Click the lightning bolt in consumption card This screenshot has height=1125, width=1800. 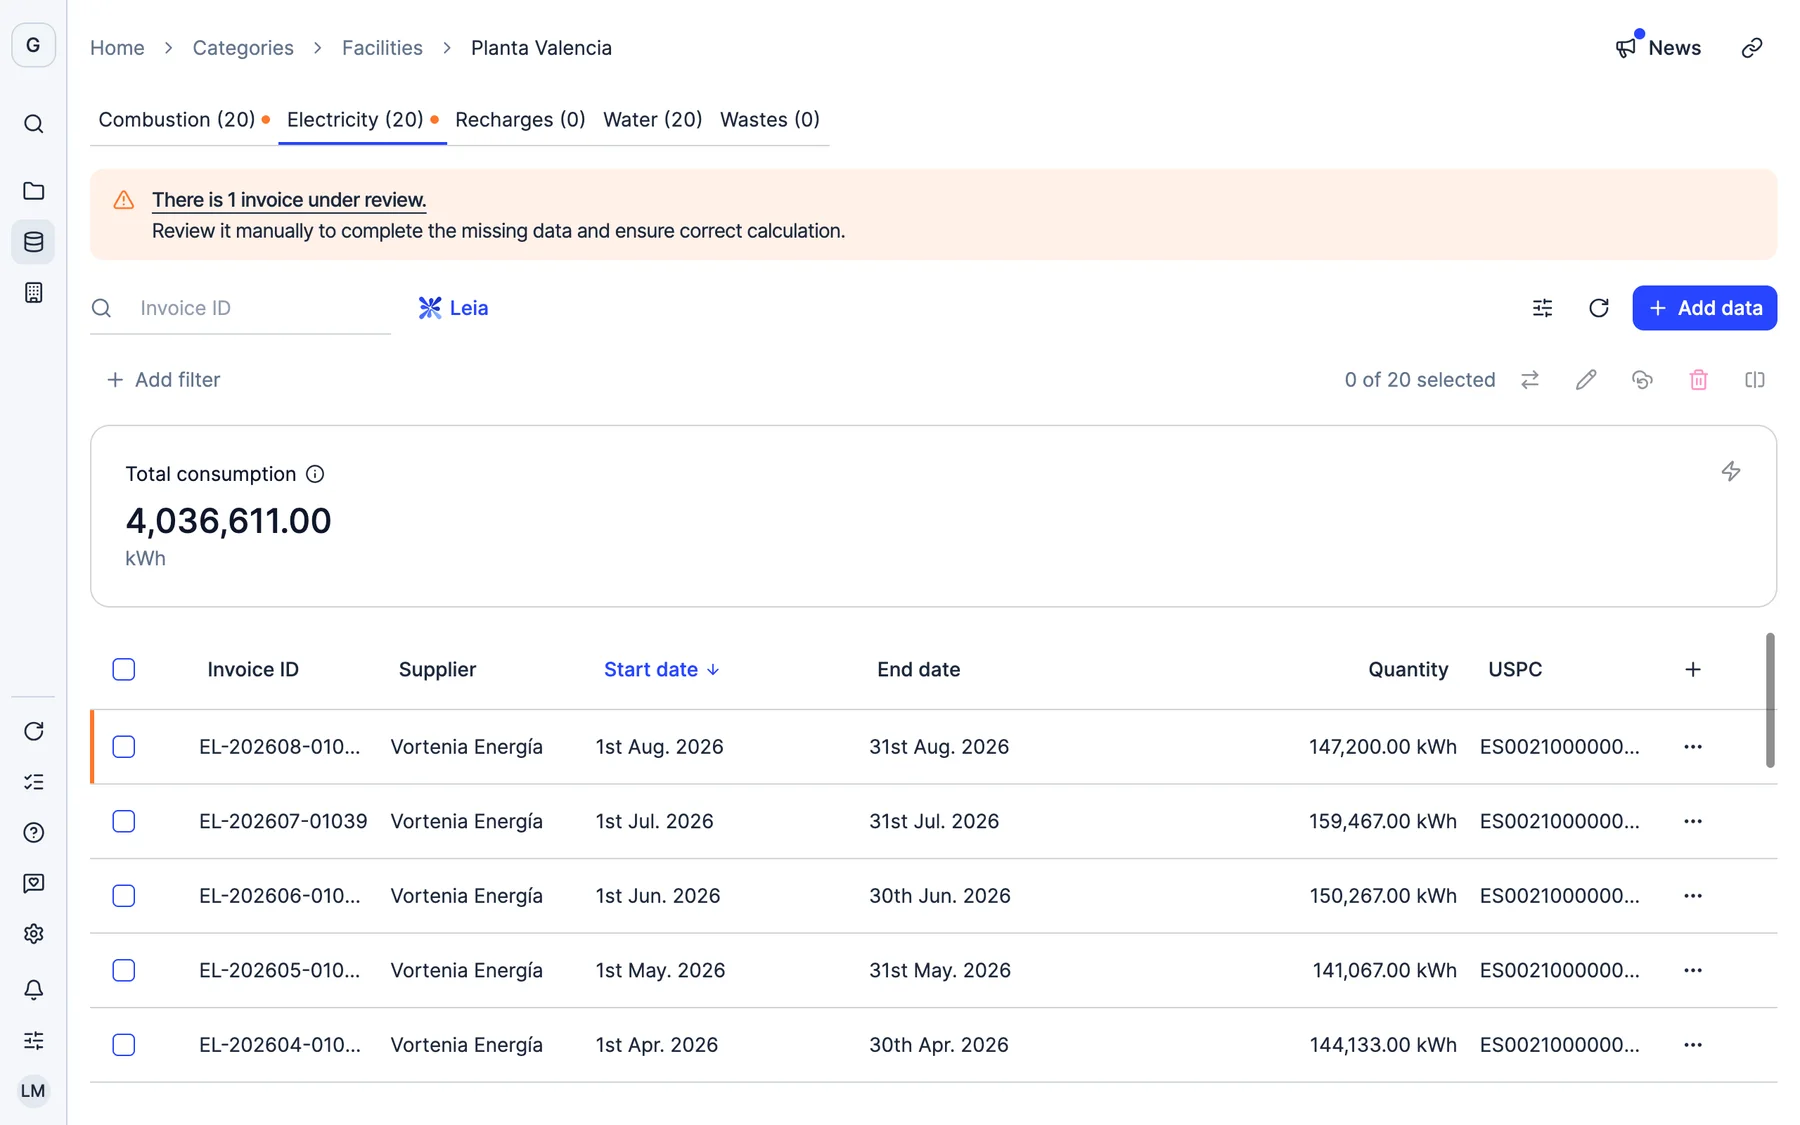pyautogui.click(x=1731, y=471)
